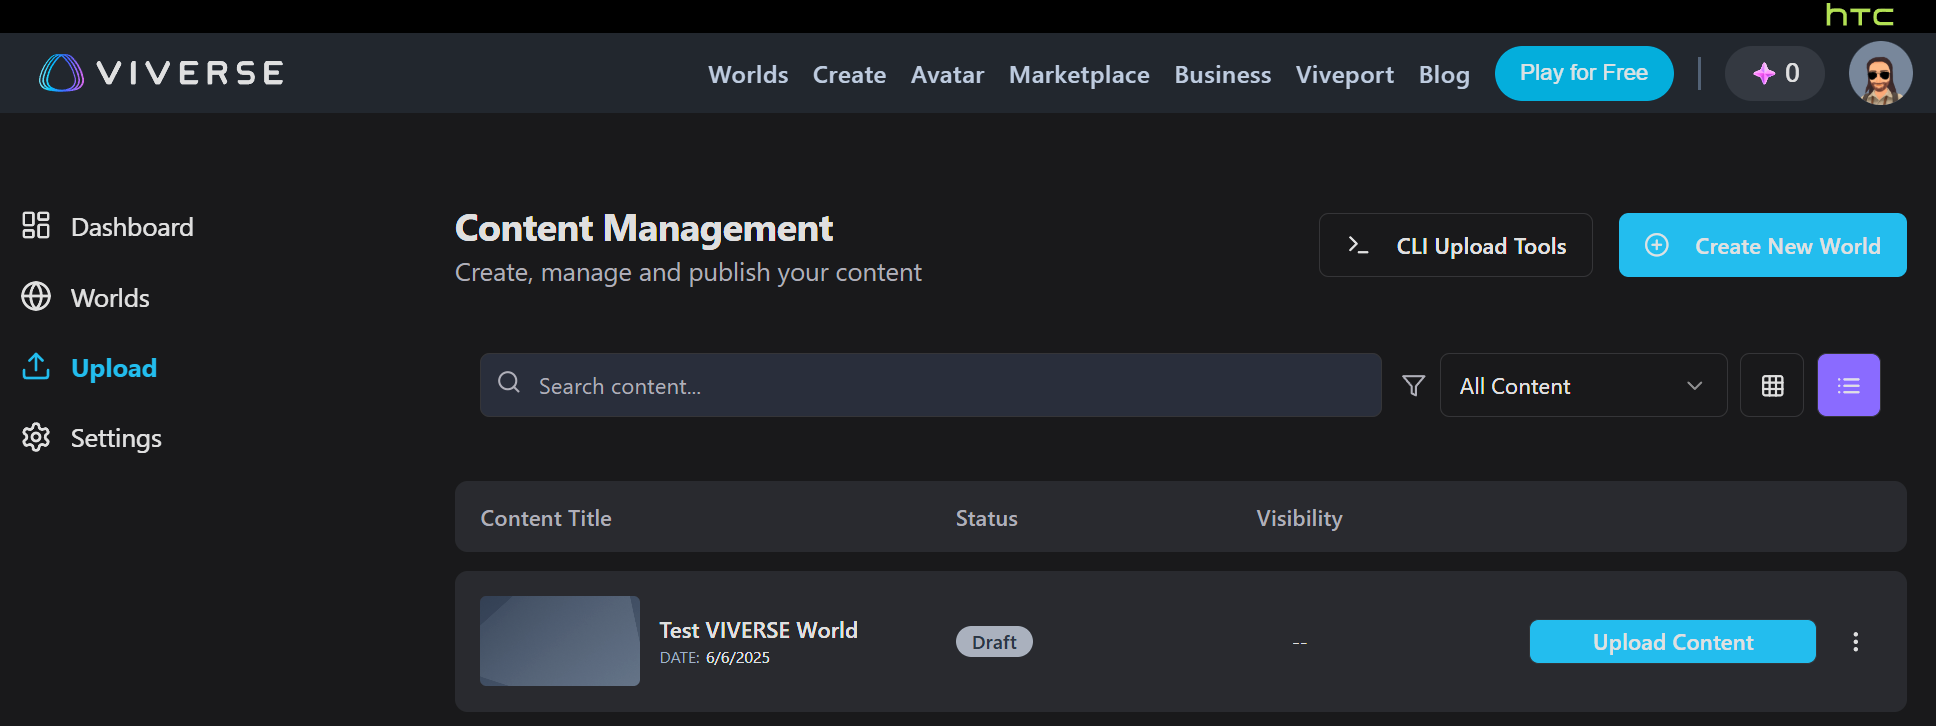This screenshot has height=726, width=1936.
Task: Click the Play for Free button
Action: (1583, 73)
